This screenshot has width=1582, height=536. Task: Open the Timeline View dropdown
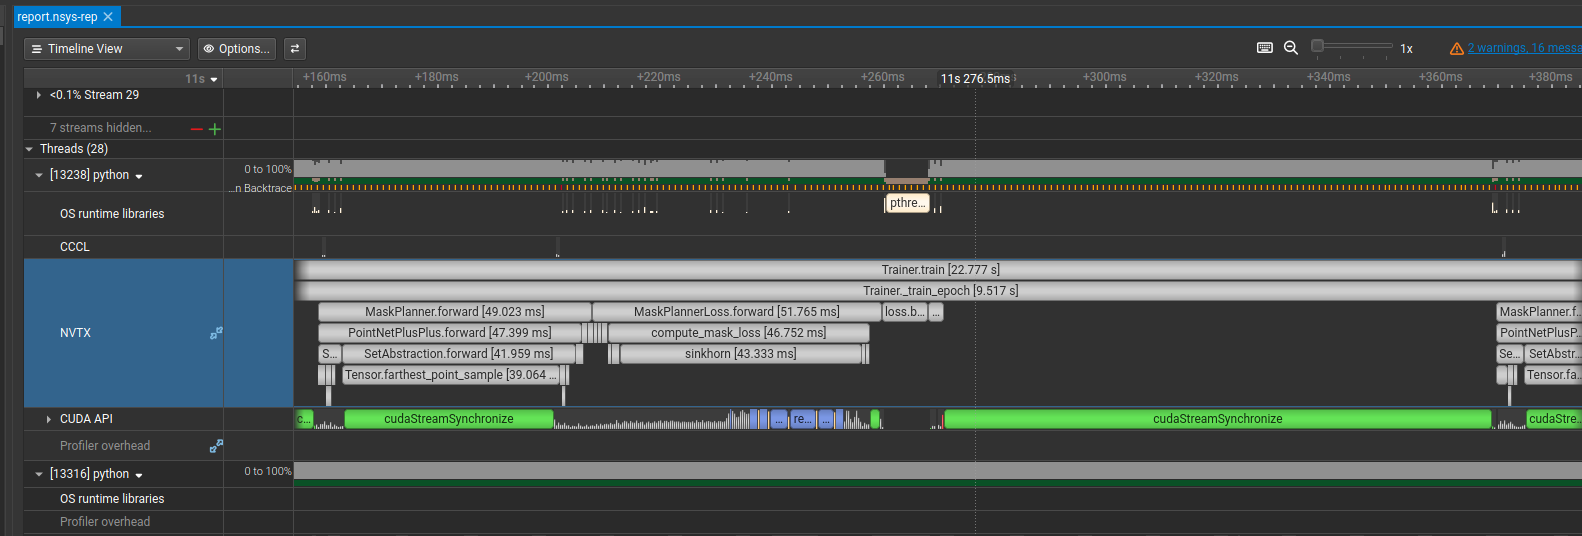(x=107, y=49)
